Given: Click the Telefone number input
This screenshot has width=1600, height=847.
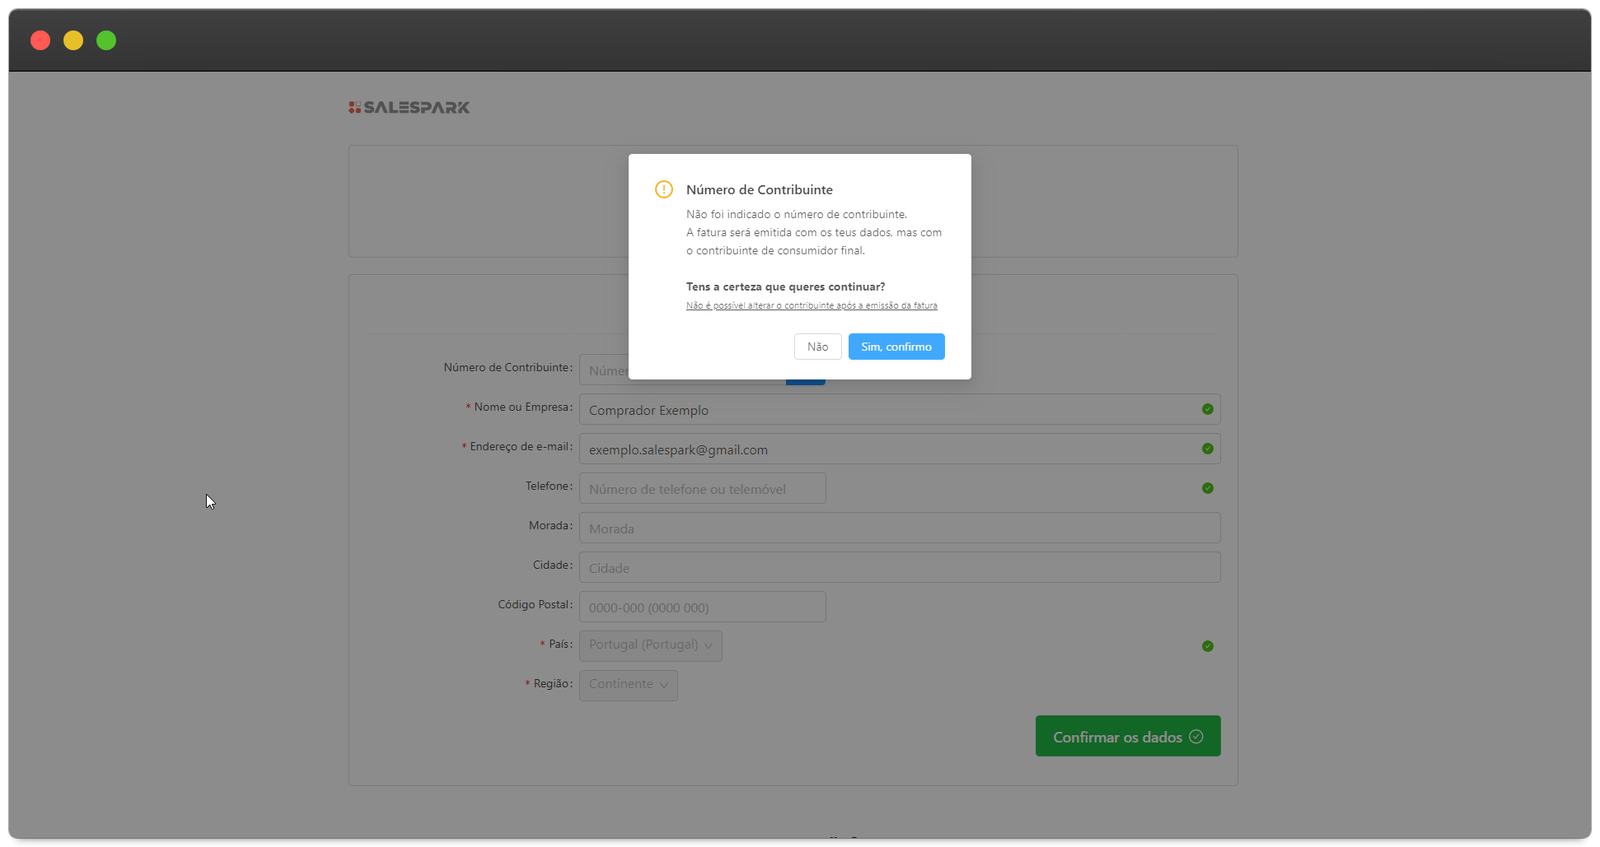Looking at the screenshot, I should [x=702, y=489].
